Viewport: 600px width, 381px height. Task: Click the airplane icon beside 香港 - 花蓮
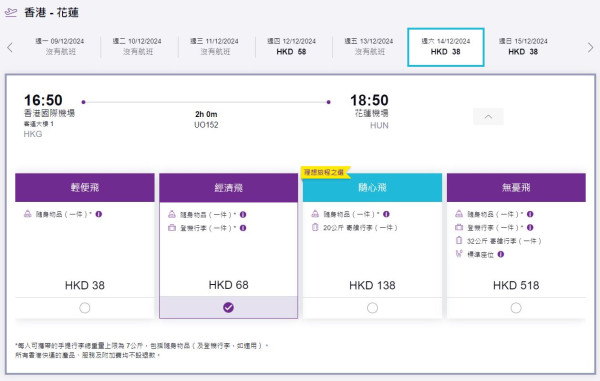click(x=11, y=13)
